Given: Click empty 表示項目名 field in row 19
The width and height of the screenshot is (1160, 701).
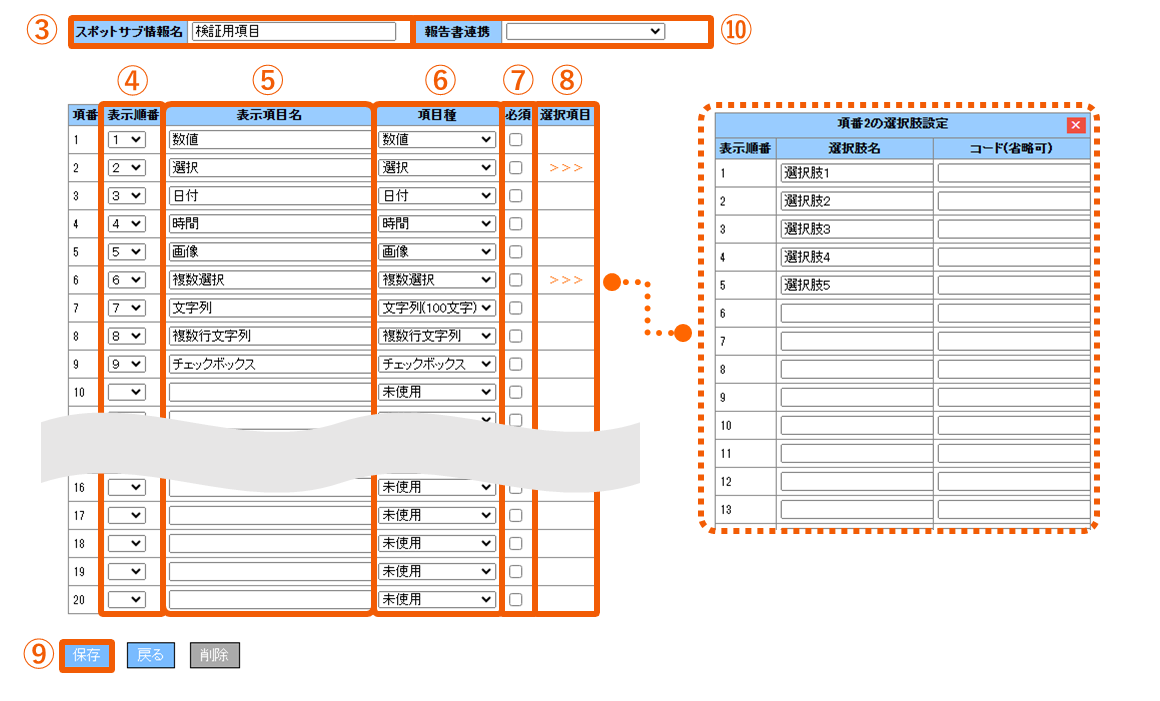Looking at the screenshot, I should 269,572.
